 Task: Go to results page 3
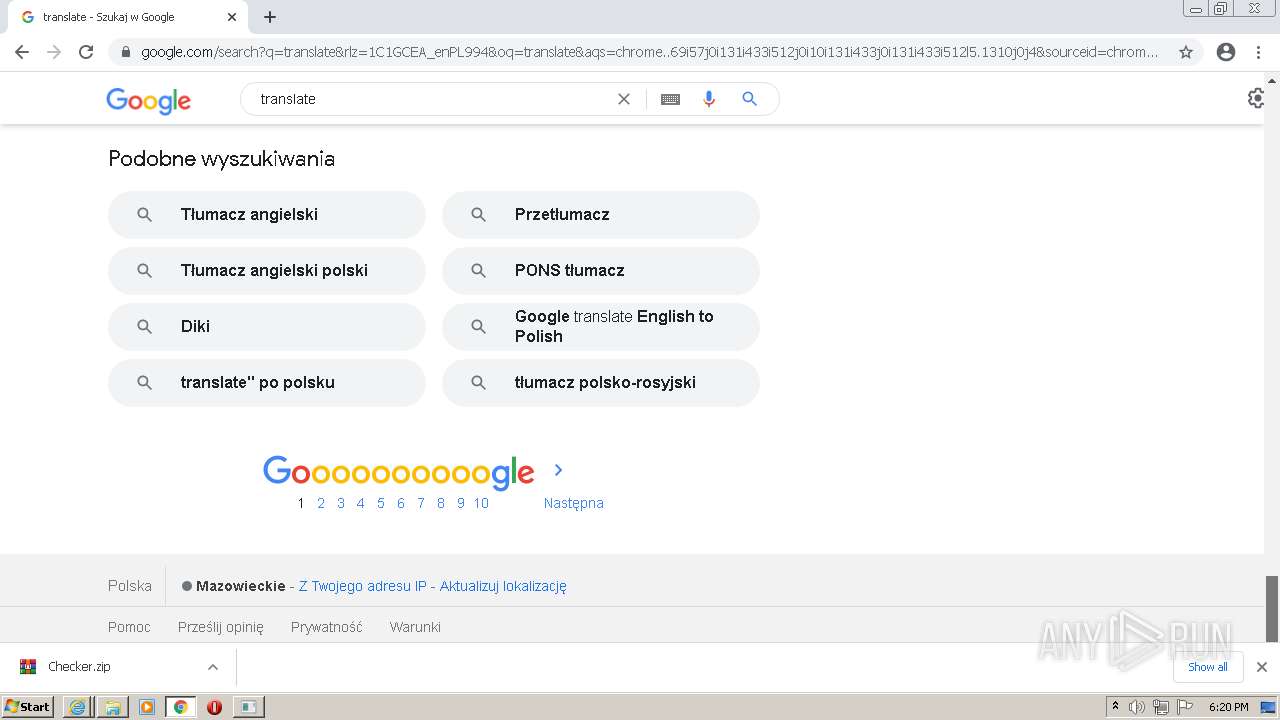(x=341, y=503)
